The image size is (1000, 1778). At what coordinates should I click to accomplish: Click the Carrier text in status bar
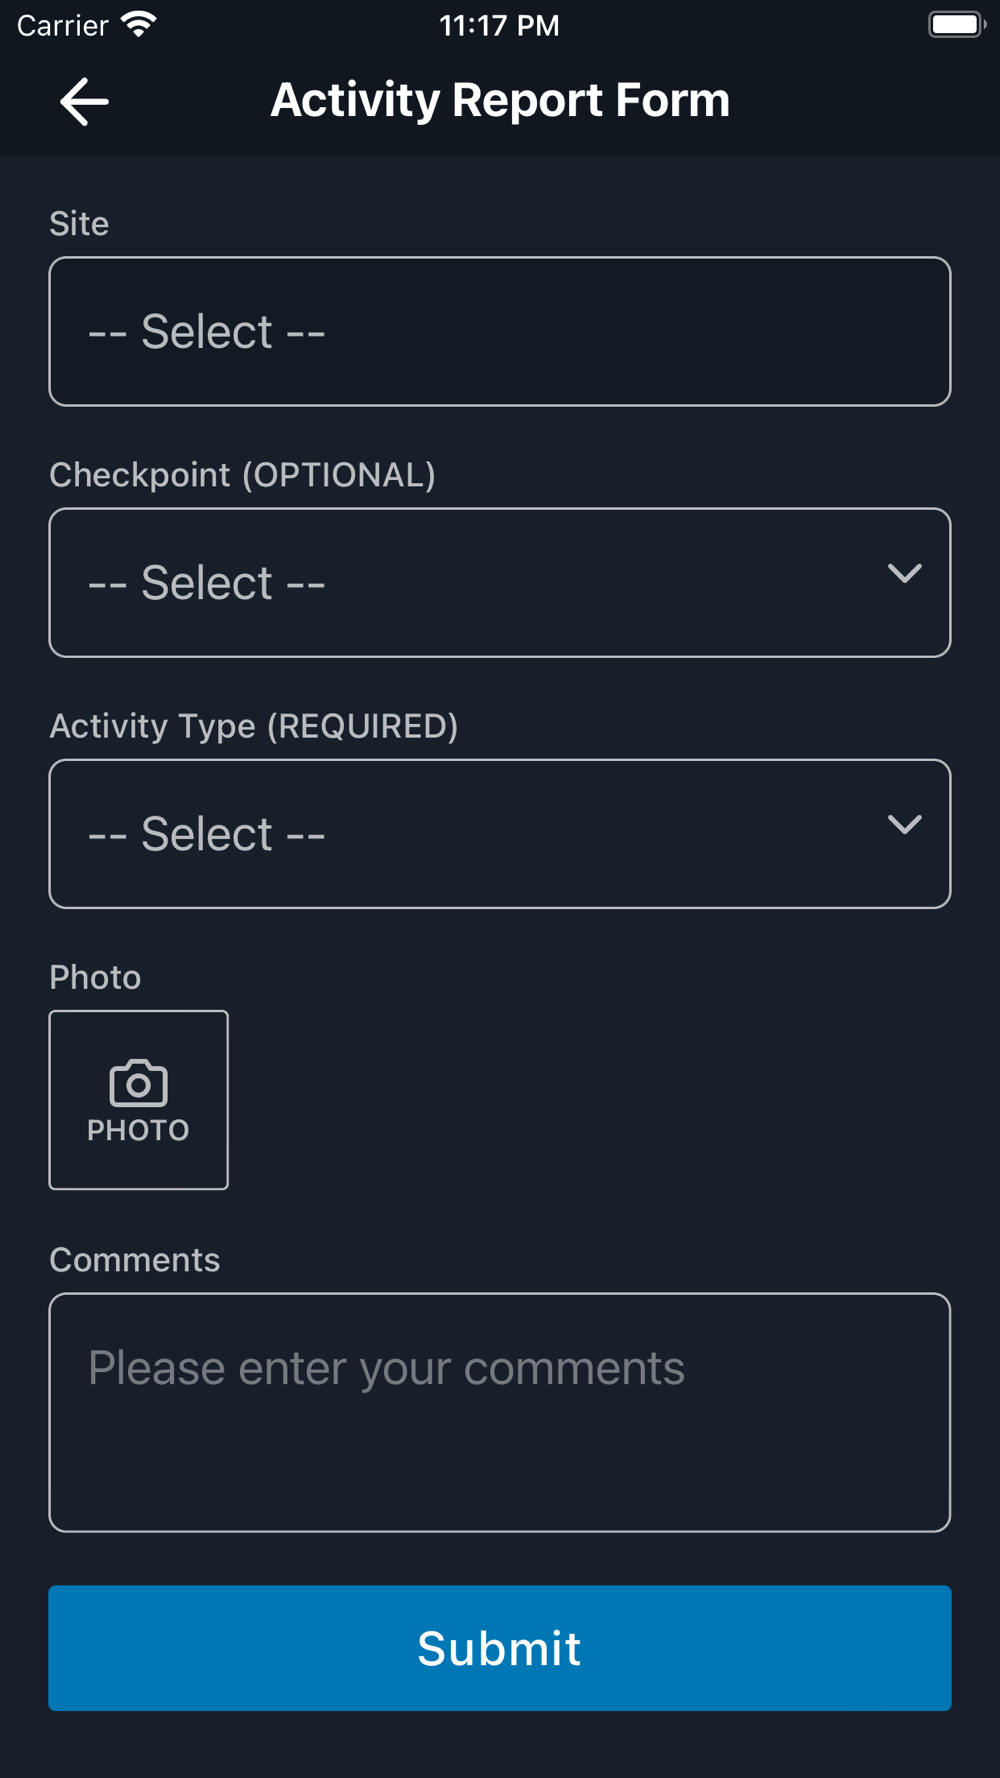pyautogui.click(x=62, y=25)
